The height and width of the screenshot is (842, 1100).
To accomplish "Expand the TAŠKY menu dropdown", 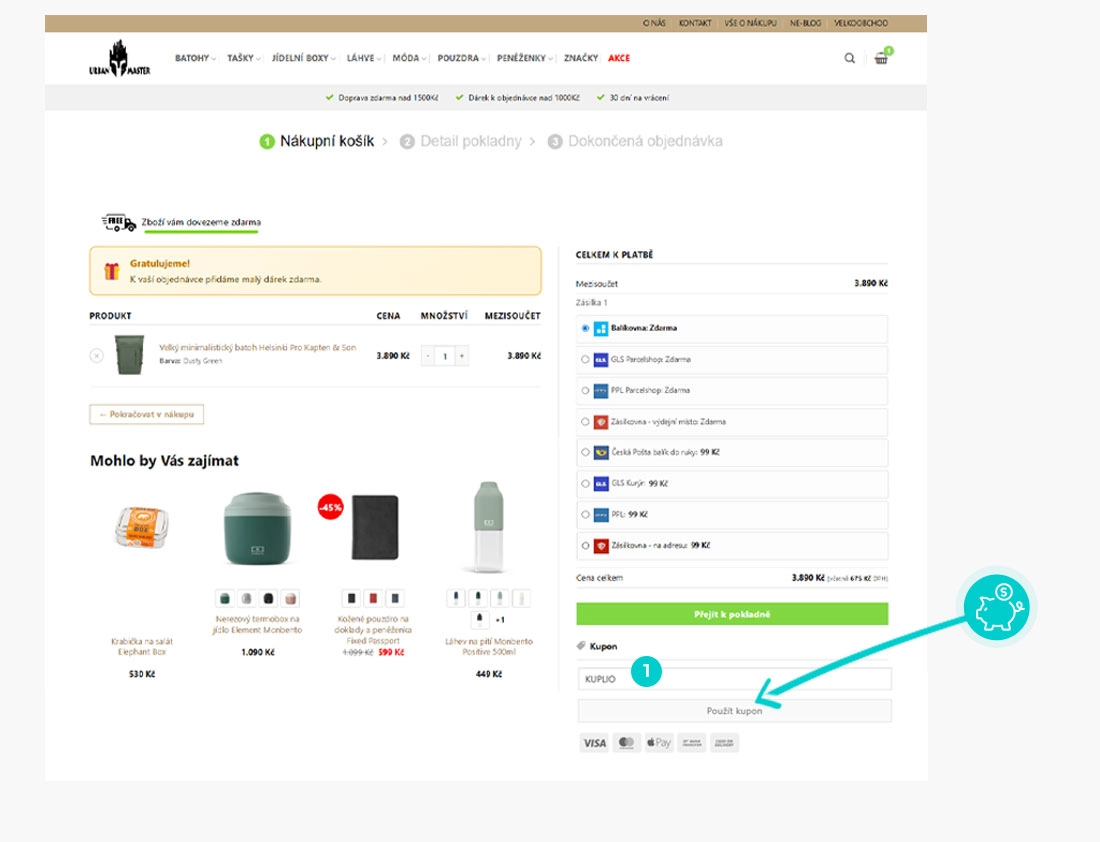I will click(x=243, y=58).
